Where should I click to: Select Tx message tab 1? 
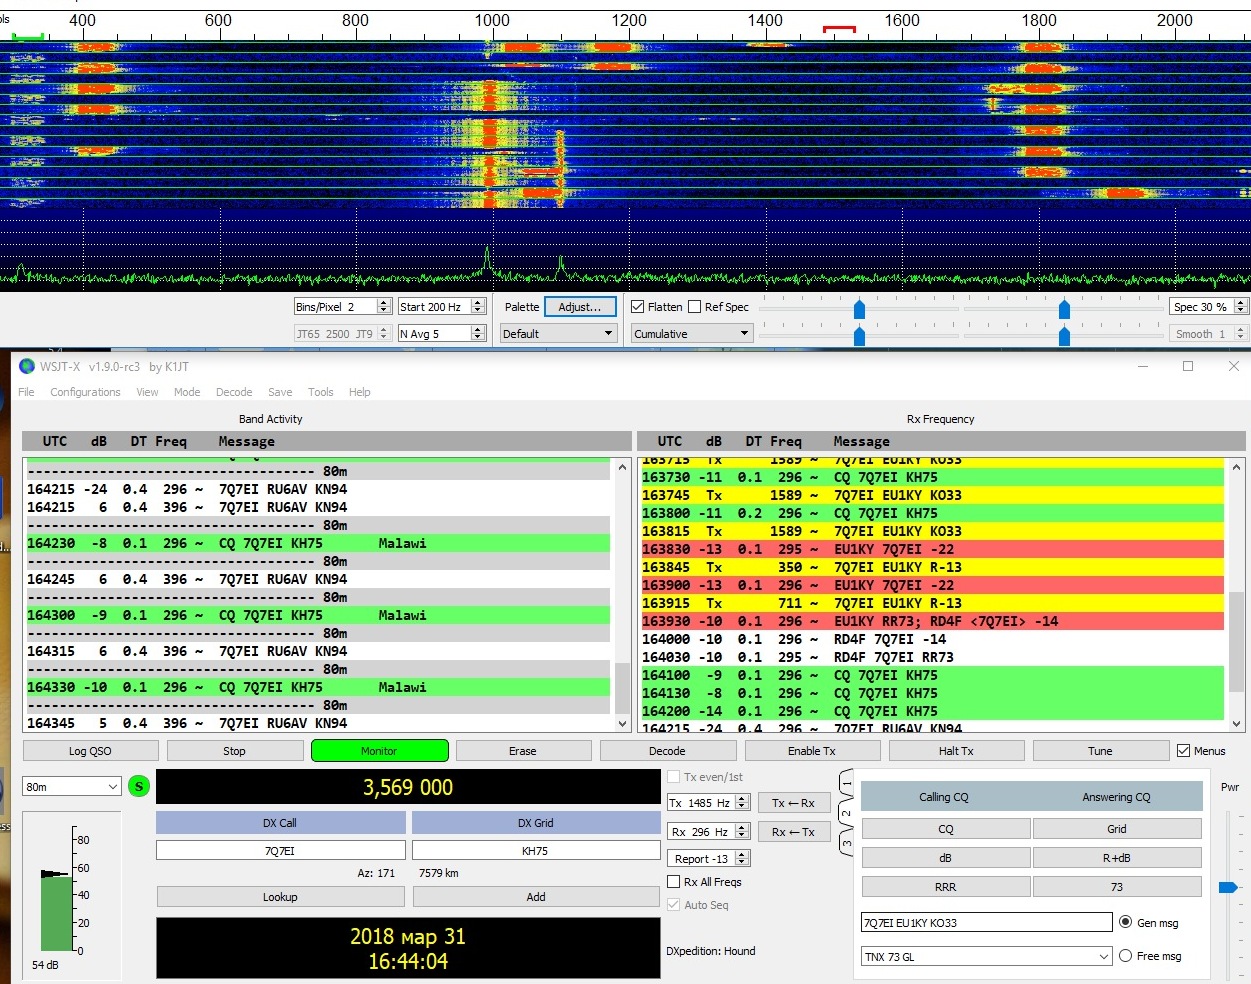coord(846,783)
